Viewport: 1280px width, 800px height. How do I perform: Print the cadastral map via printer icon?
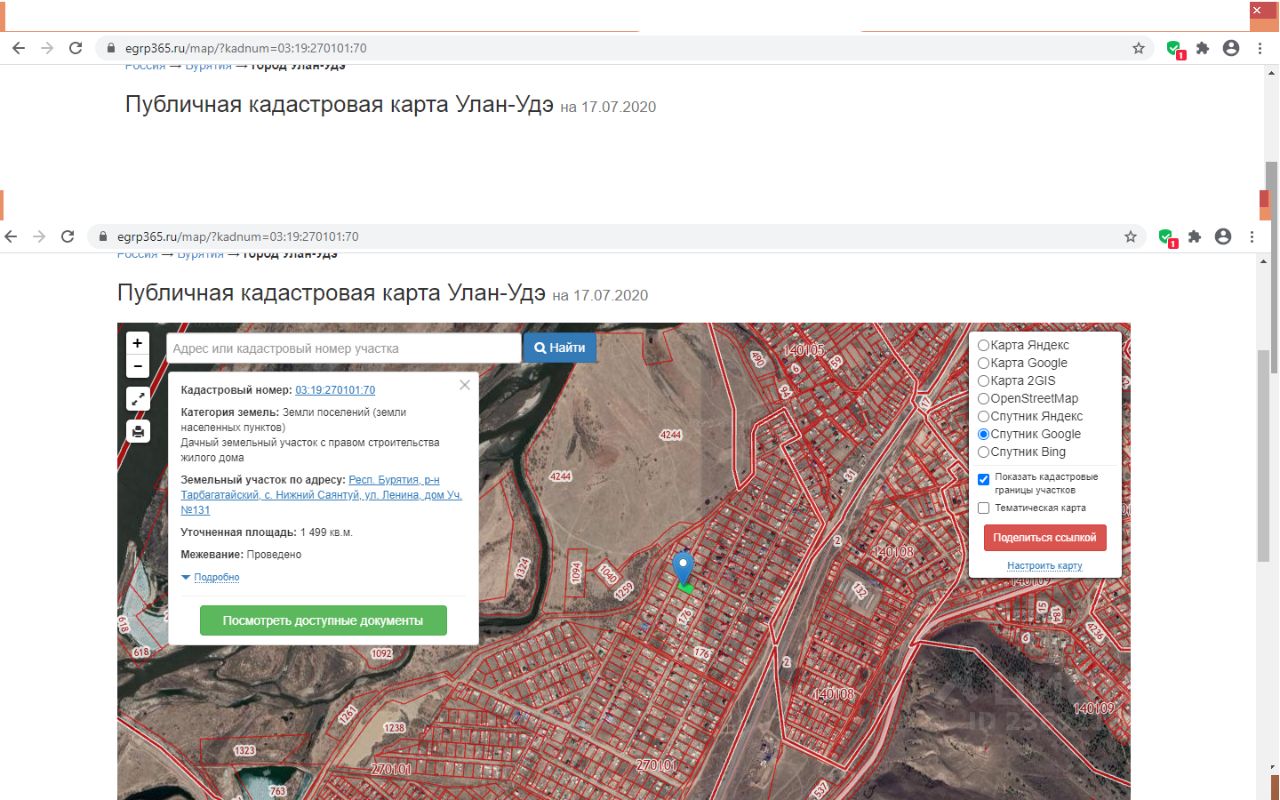tap(138, 431)
